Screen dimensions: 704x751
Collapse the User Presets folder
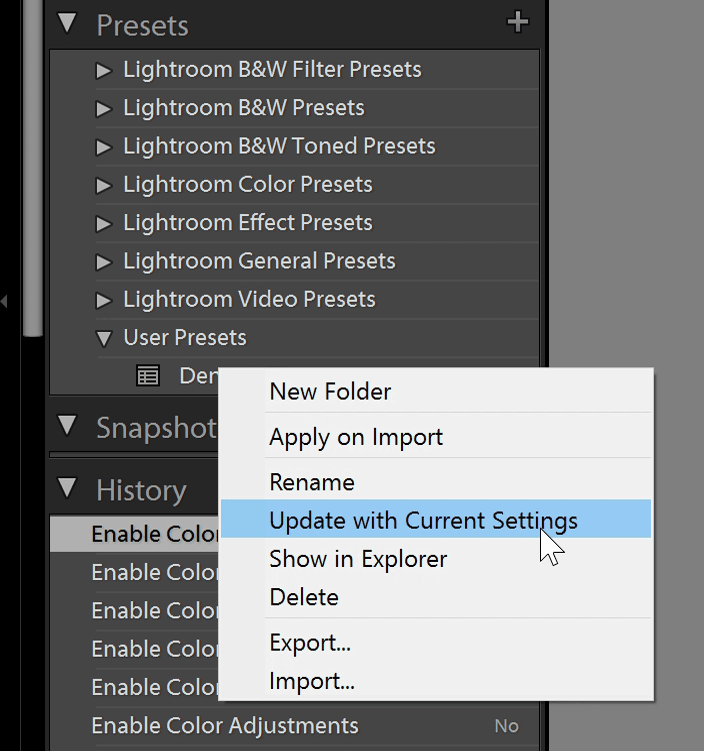click(103, 339)
